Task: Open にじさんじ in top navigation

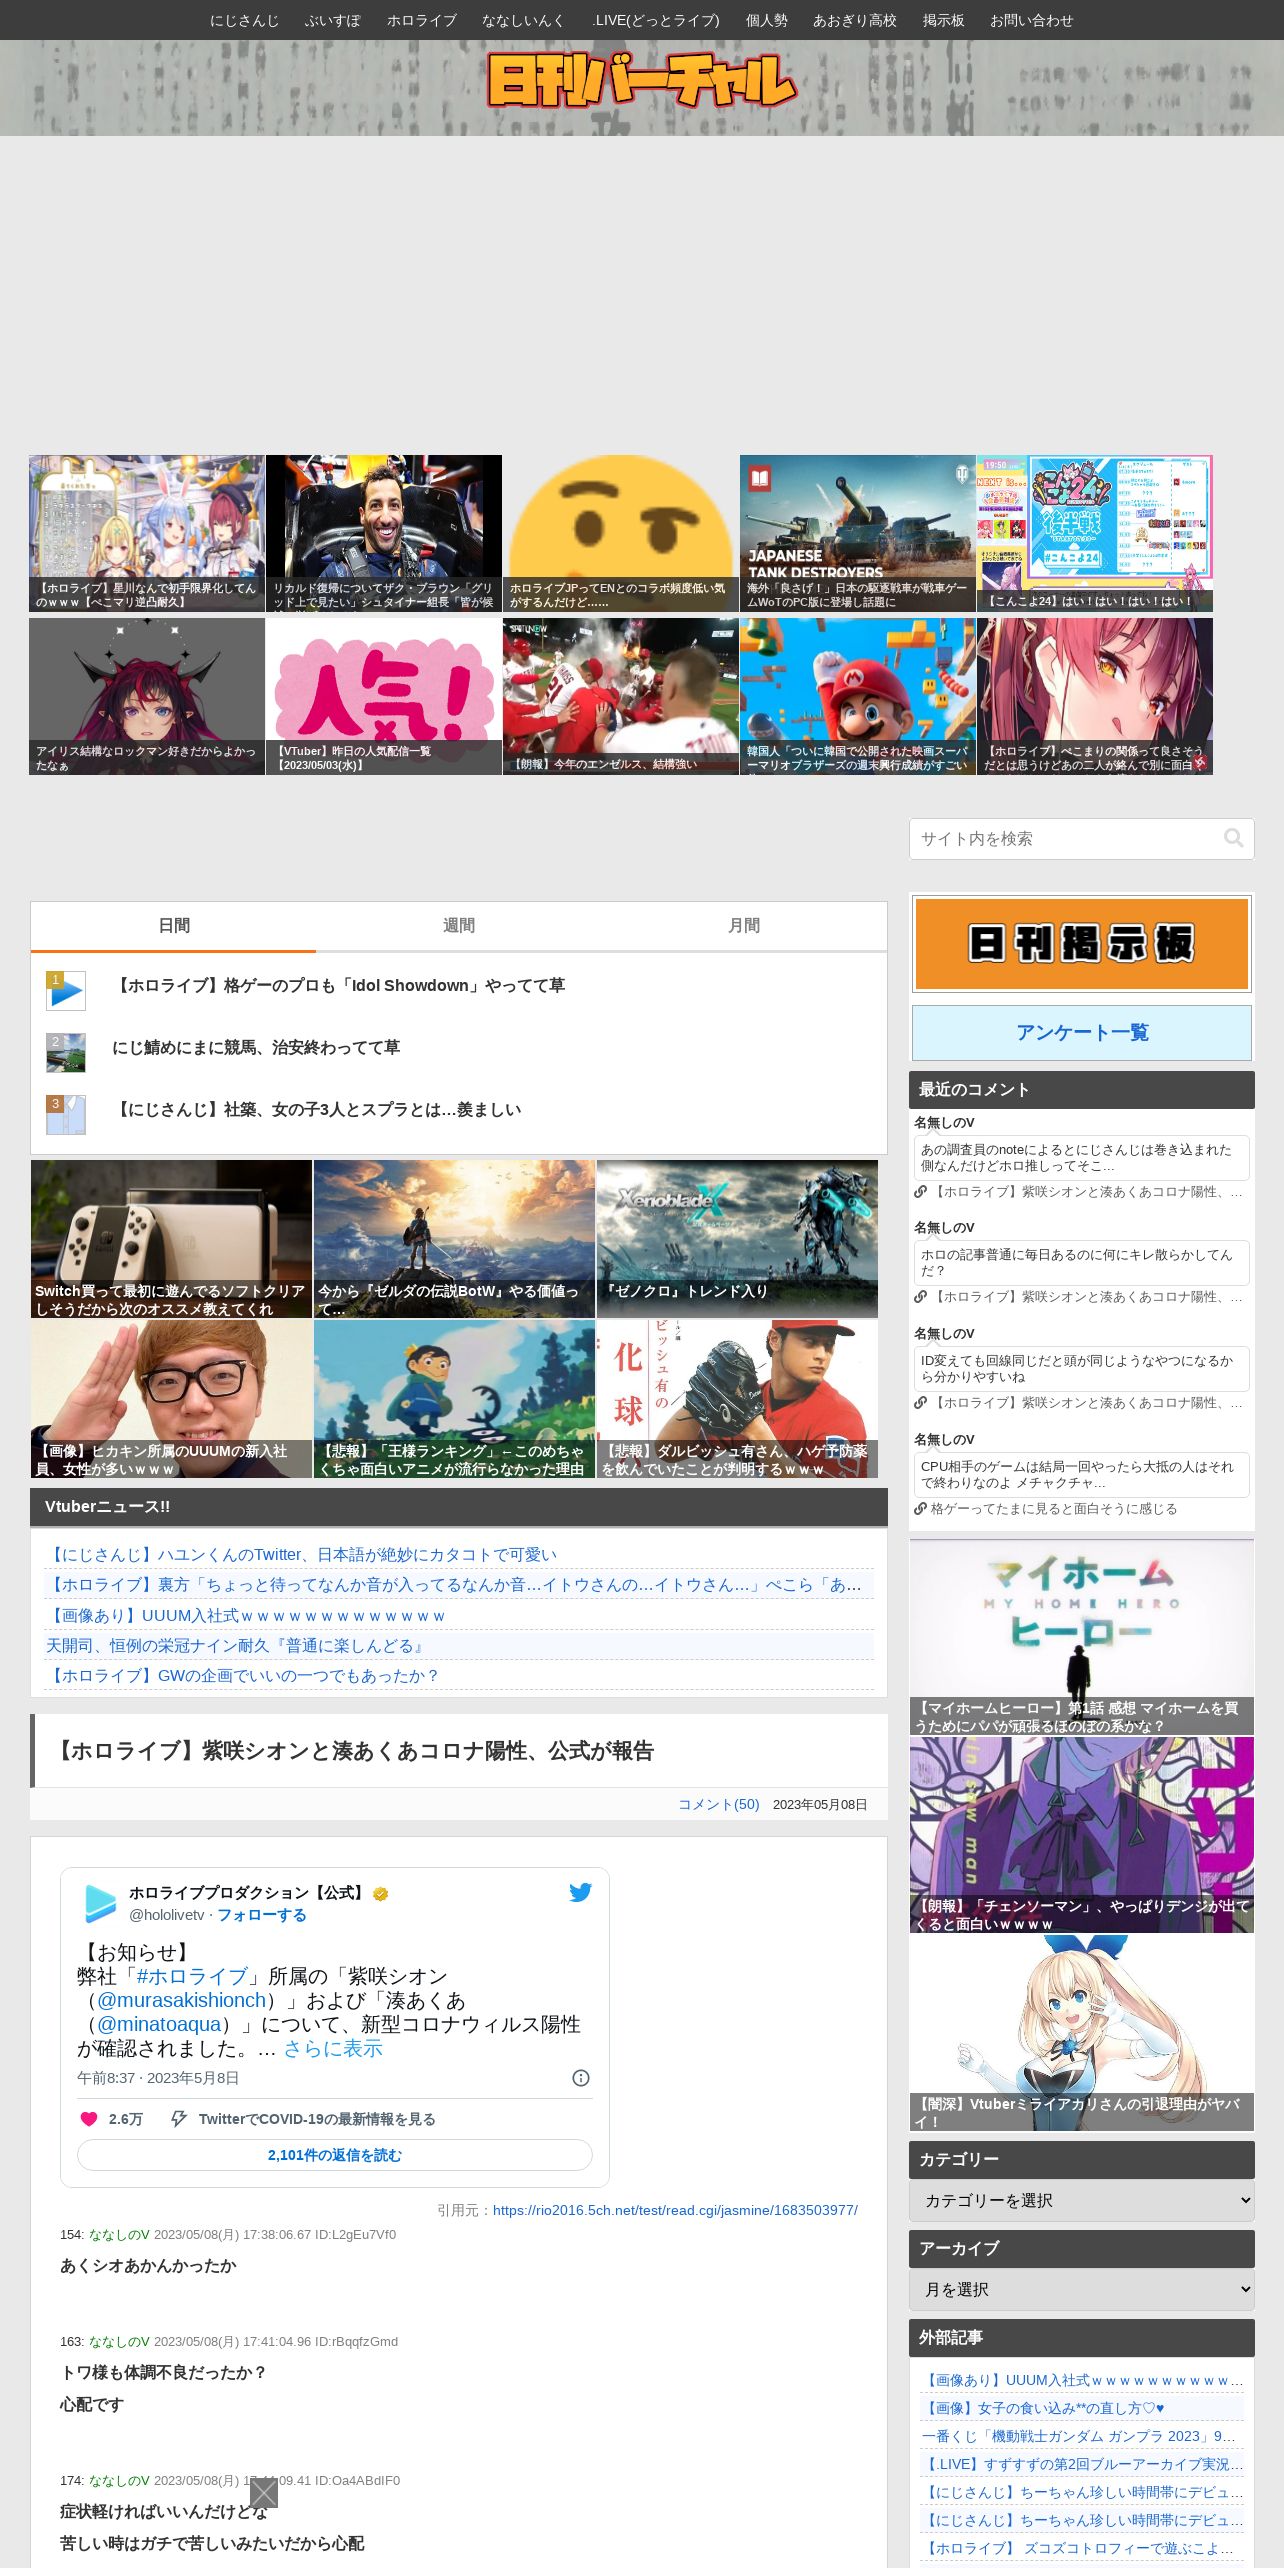Action: click(x=244, y=20)
